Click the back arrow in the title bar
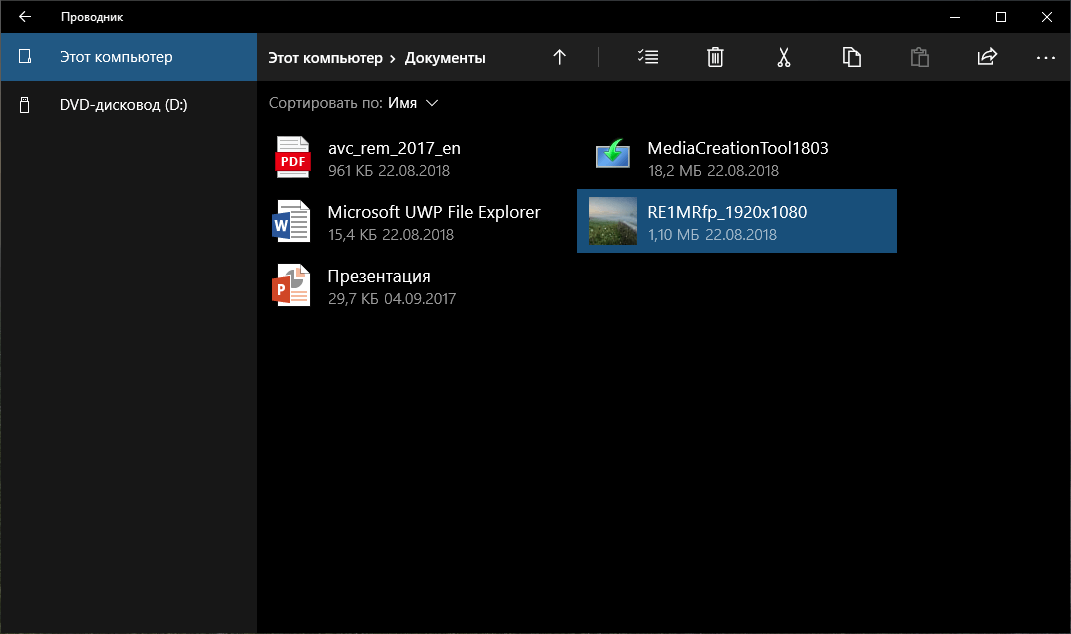The image size is (1071, 634). tap(24, 16)
